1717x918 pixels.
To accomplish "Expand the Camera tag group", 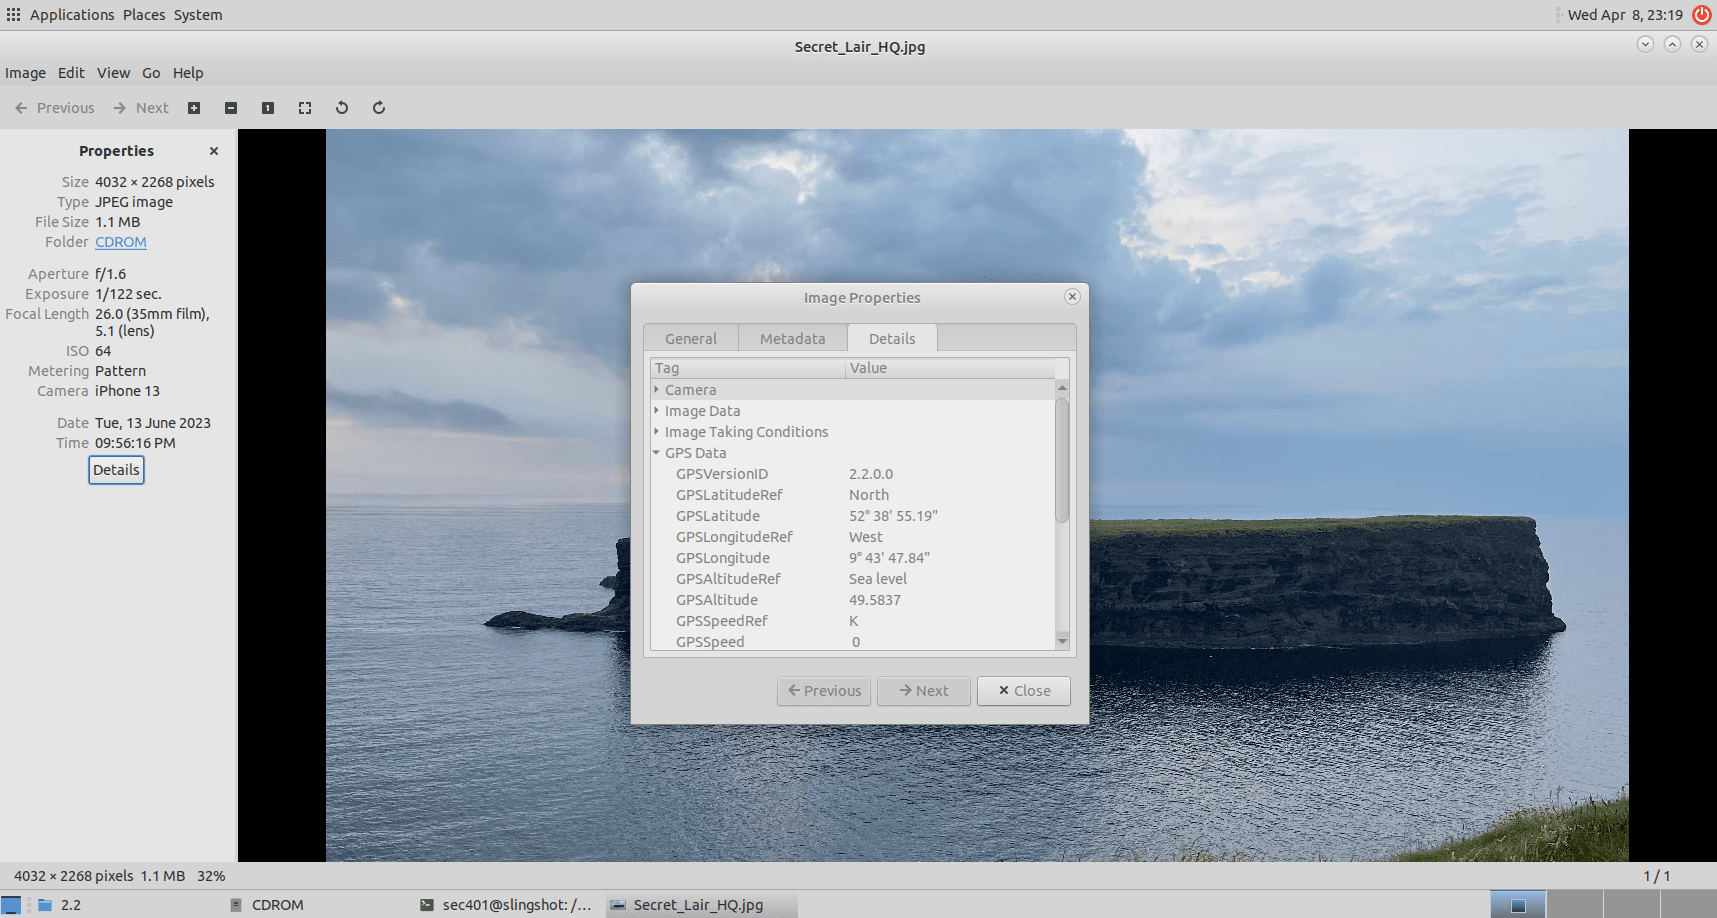I will click(x=657, y=390).
